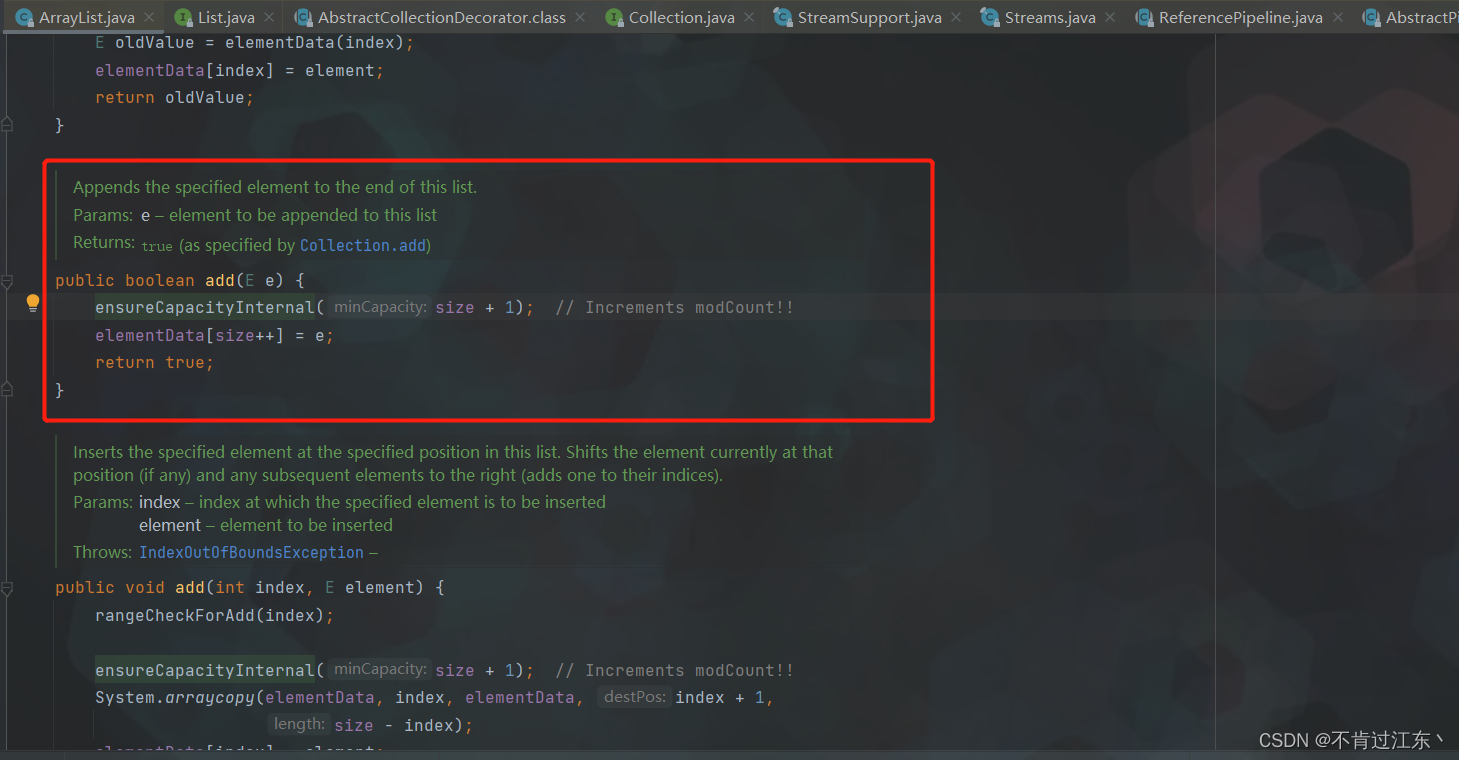The width and height of the screenshot is (1459, 760).
Task: Click the first ensureCapacityInternal call in add(E e)
Action: 205,308
